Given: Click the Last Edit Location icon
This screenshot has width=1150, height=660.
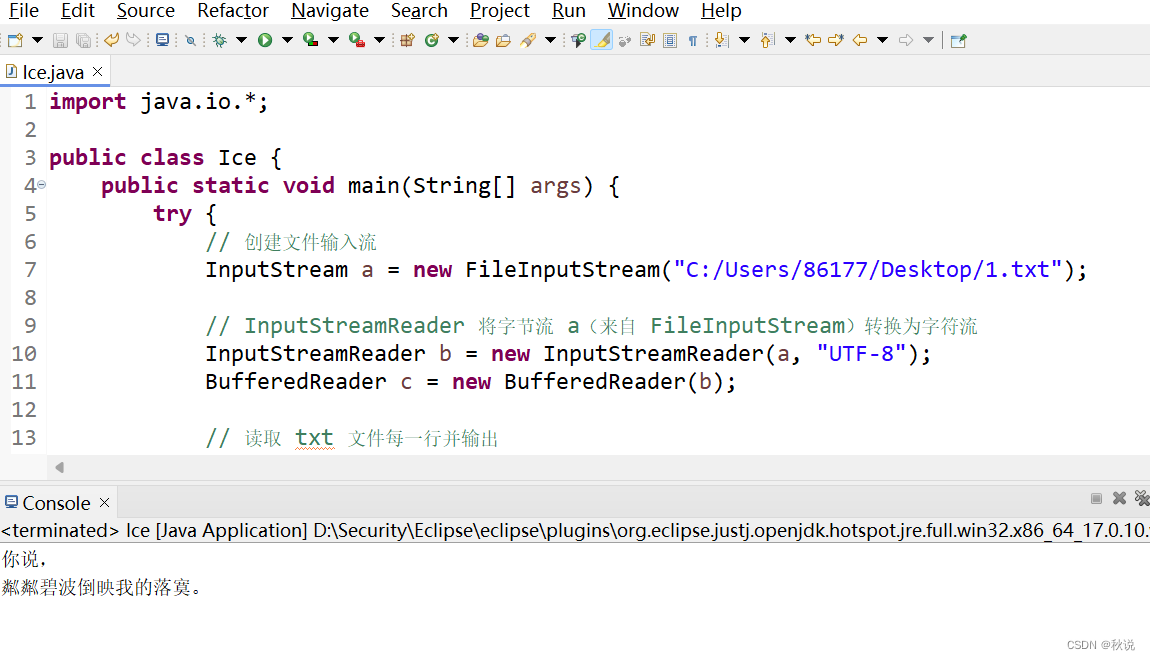Looking at the screenshot, I should point(813,40).
